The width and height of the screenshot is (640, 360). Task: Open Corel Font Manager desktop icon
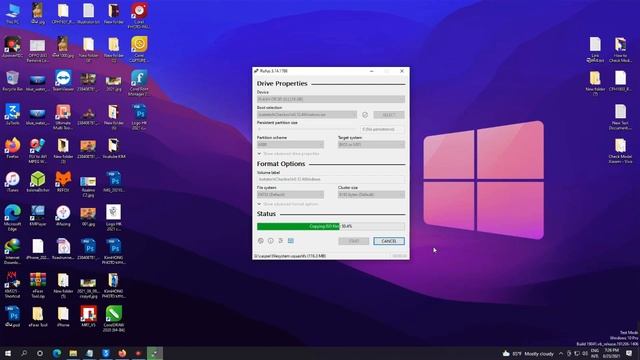click(139, 83)
